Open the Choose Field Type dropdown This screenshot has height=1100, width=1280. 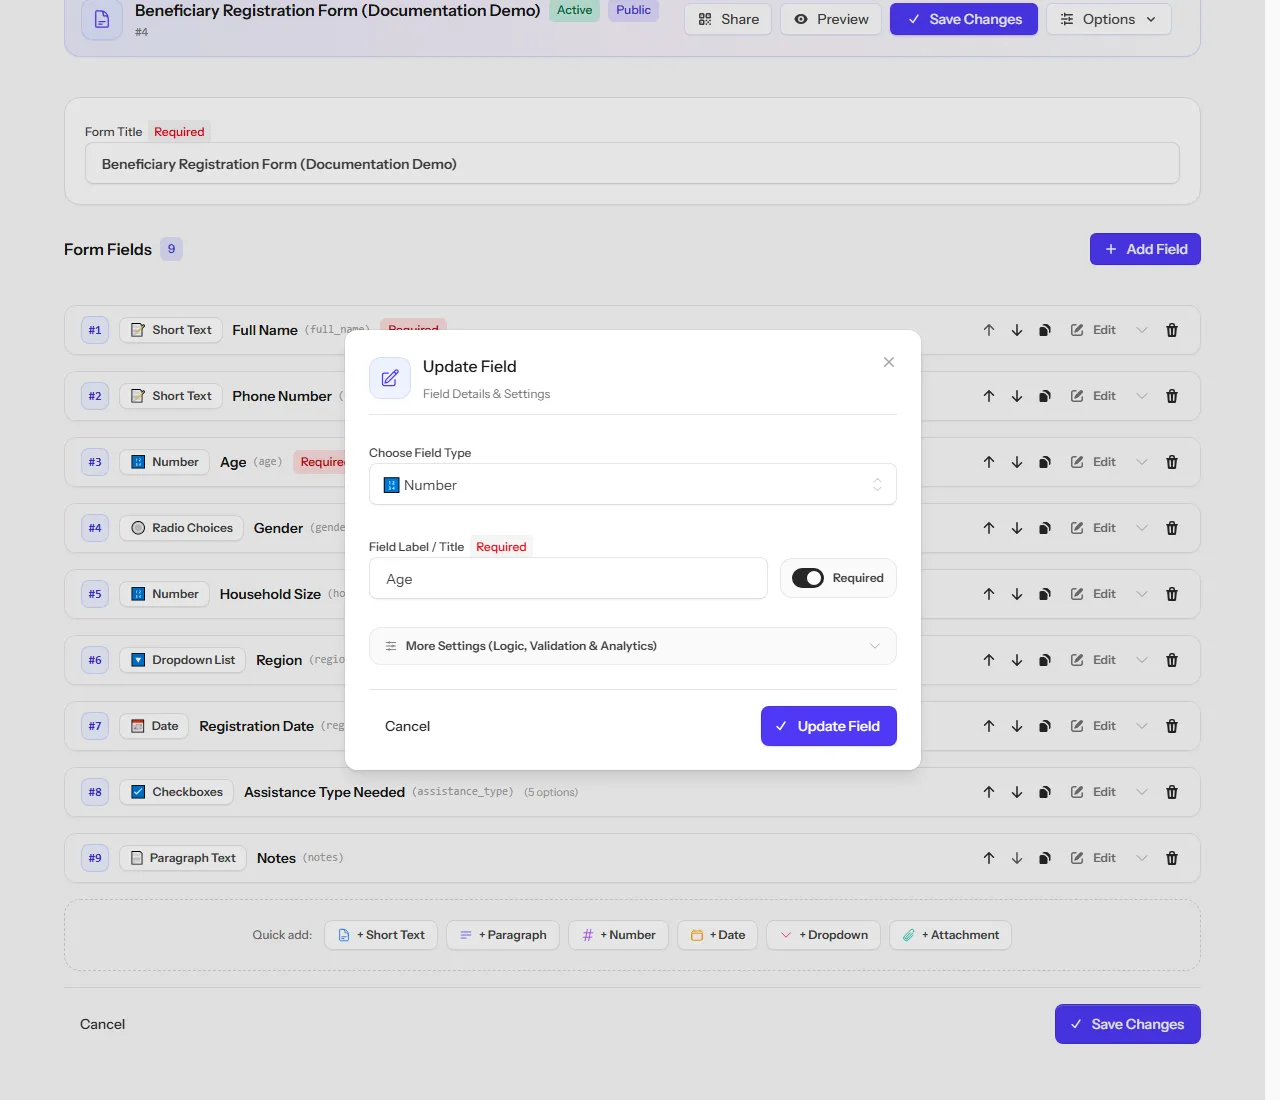(x=633, y=485)
